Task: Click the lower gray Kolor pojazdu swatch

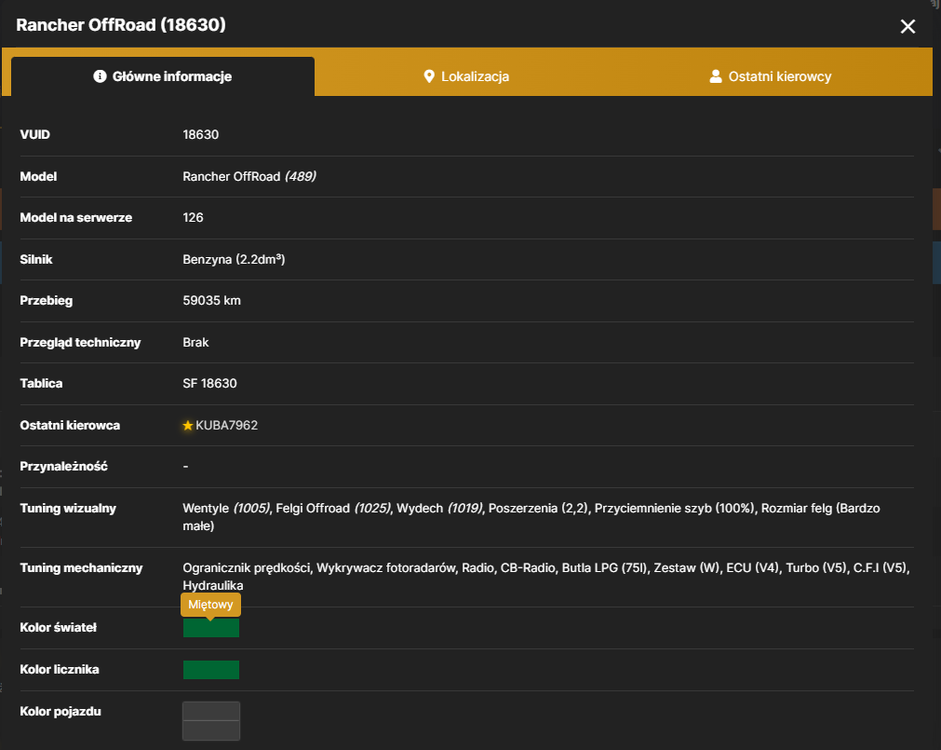Action: 211,730
